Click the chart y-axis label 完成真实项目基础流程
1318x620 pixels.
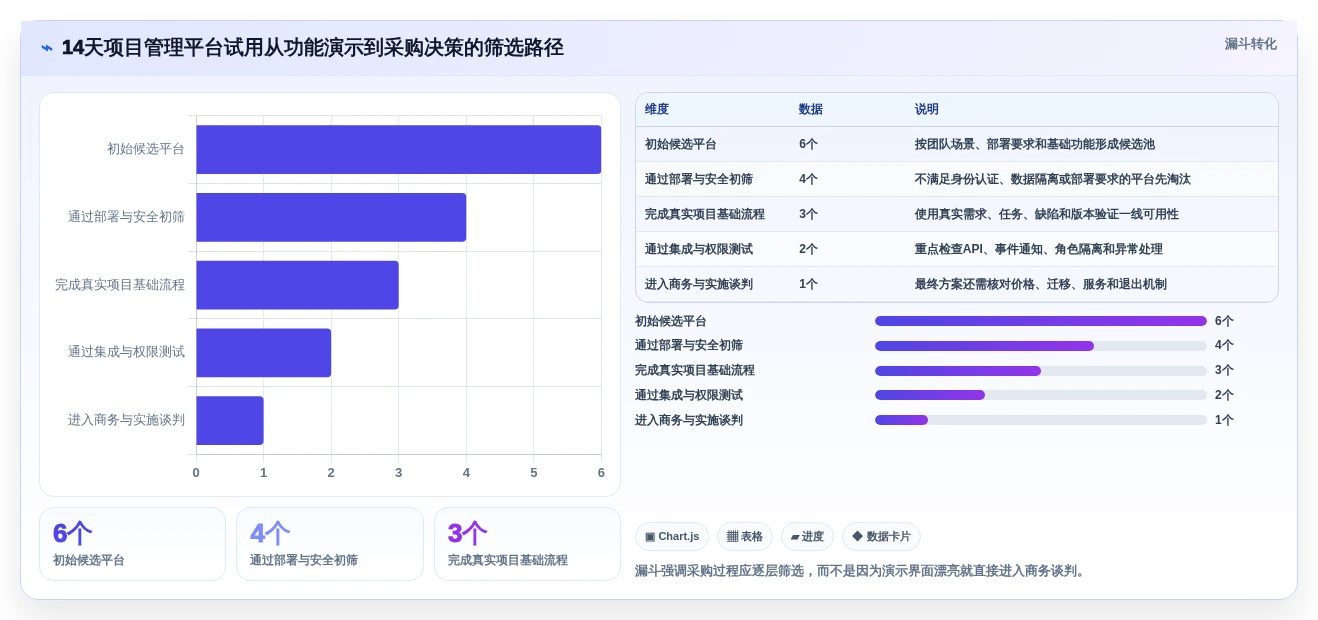click(x=120, y=285)
